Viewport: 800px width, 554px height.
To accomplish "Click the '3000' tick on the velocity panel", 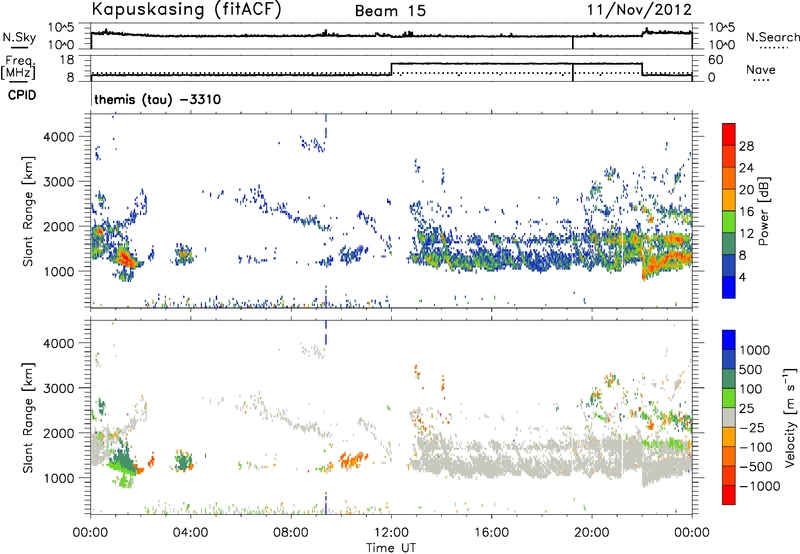I will (59, 388).
